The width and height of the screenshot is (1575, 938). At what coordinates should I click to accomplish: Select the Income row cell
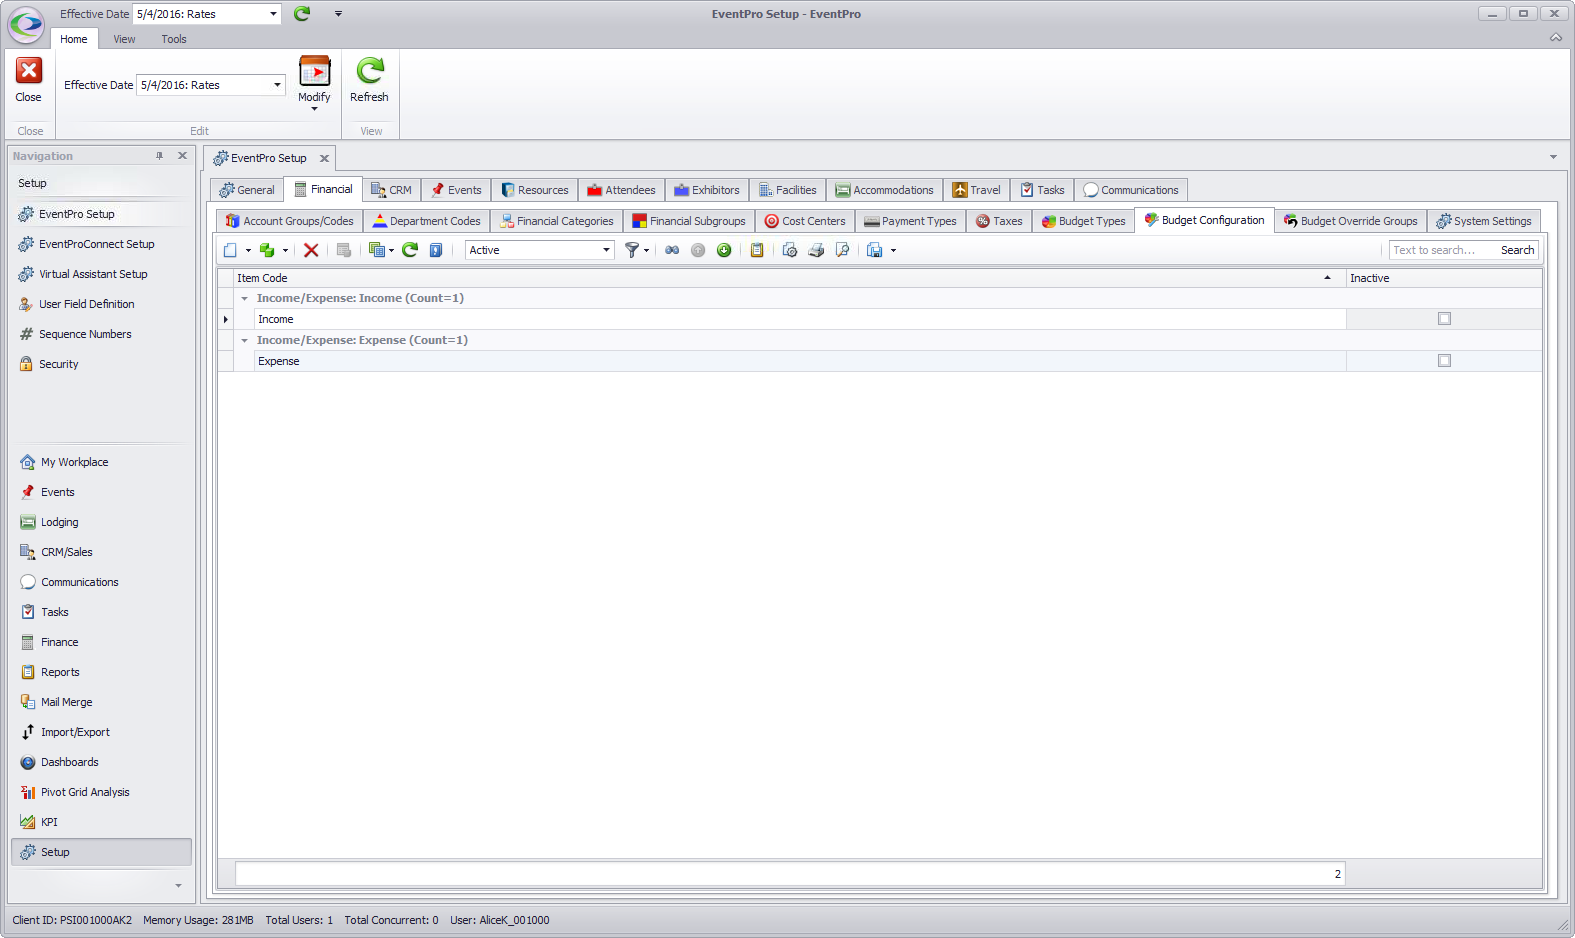[x=800, y=319]
